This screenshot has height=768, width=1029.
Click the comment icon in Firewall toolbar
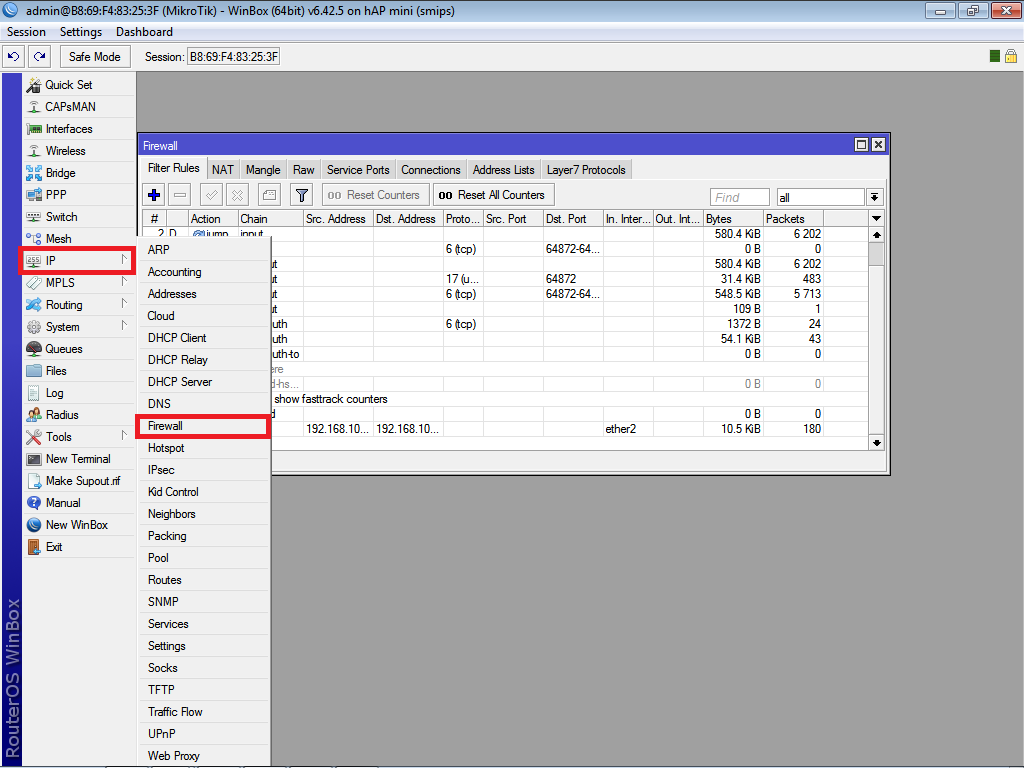click(x=269, y=195)
